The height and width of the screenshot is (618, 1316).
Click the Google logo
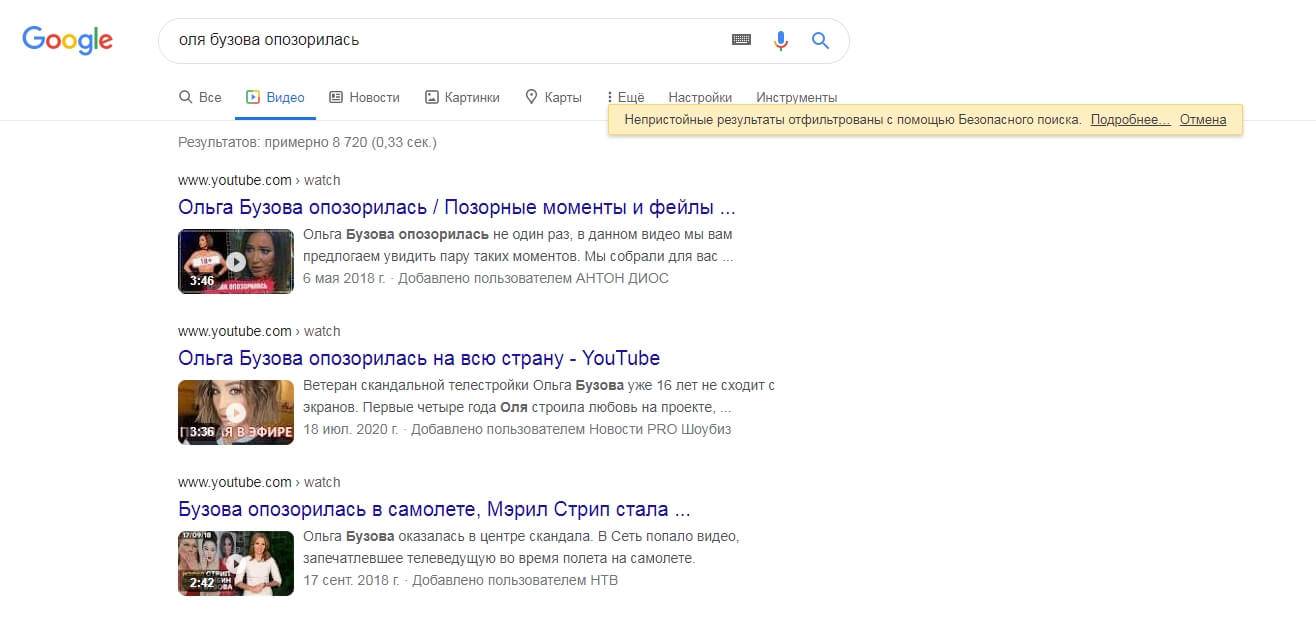pos(67,40)
